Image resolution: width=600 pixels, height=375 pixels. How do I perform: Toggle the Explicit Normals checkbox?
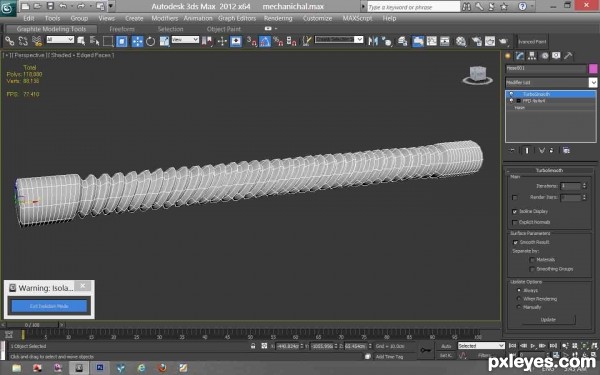click(x=515, y=222)
